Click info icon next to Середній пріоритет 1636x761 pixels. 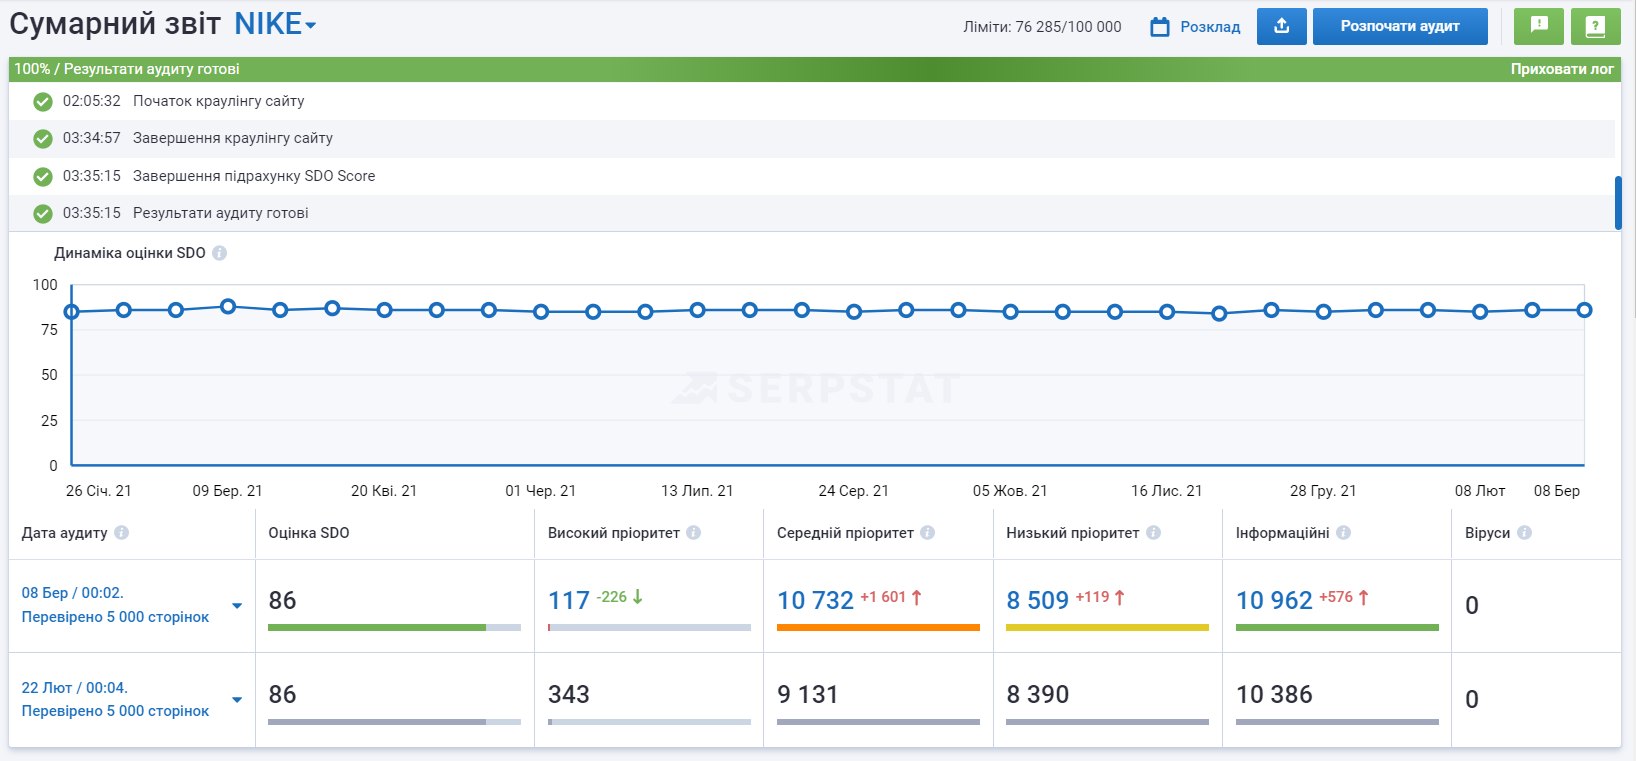[x=928, y=533]
